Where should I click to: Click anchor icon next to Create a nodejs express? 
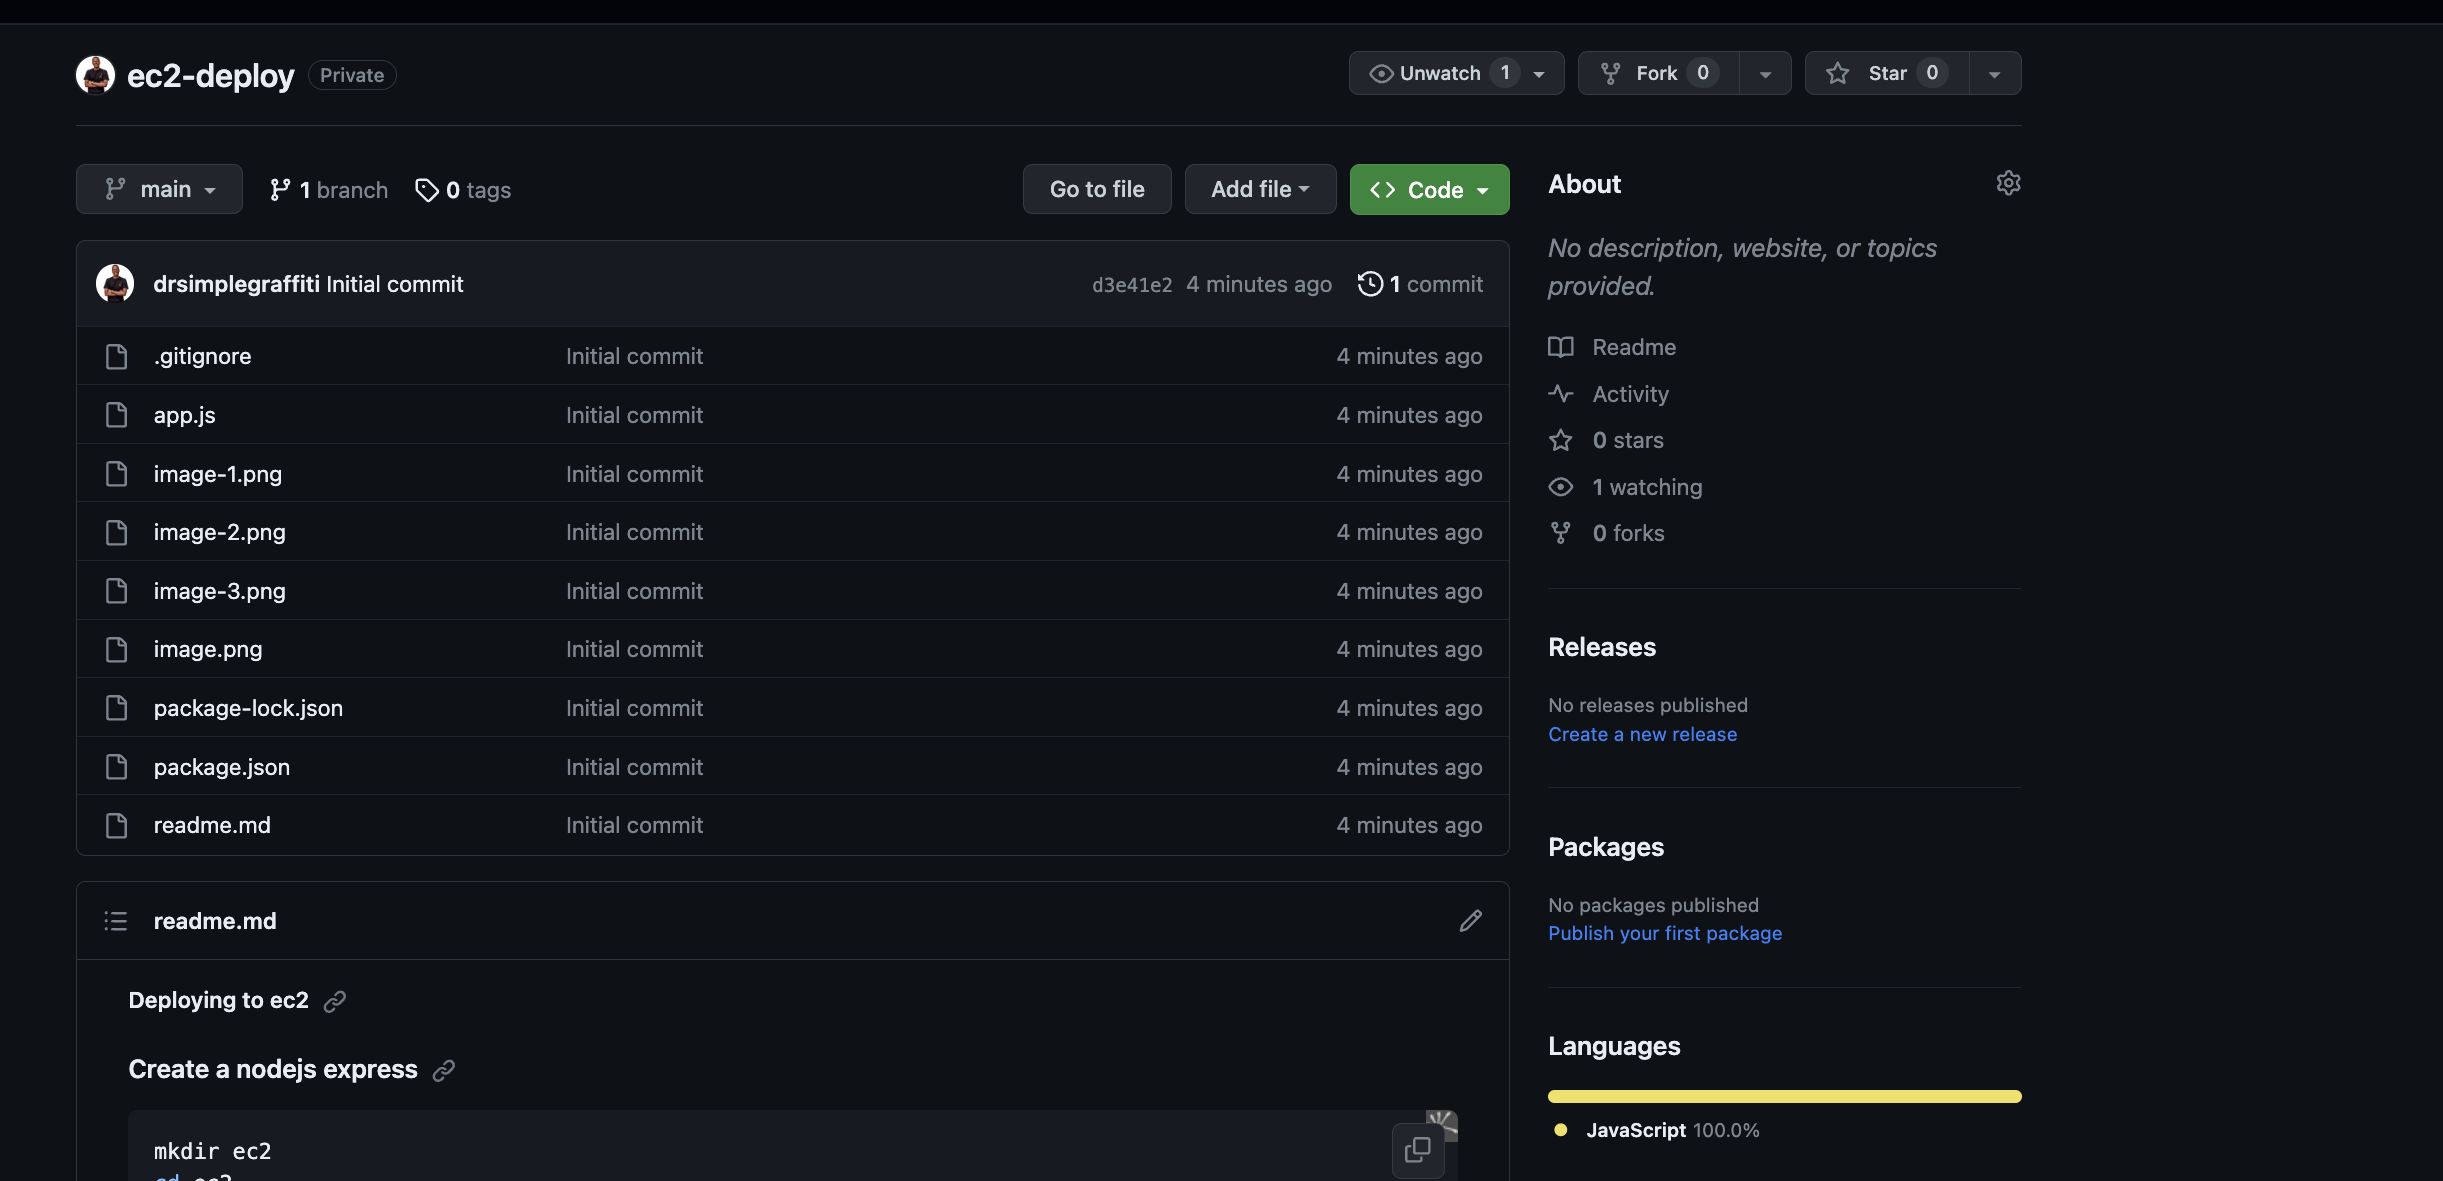click(444, 1071)
